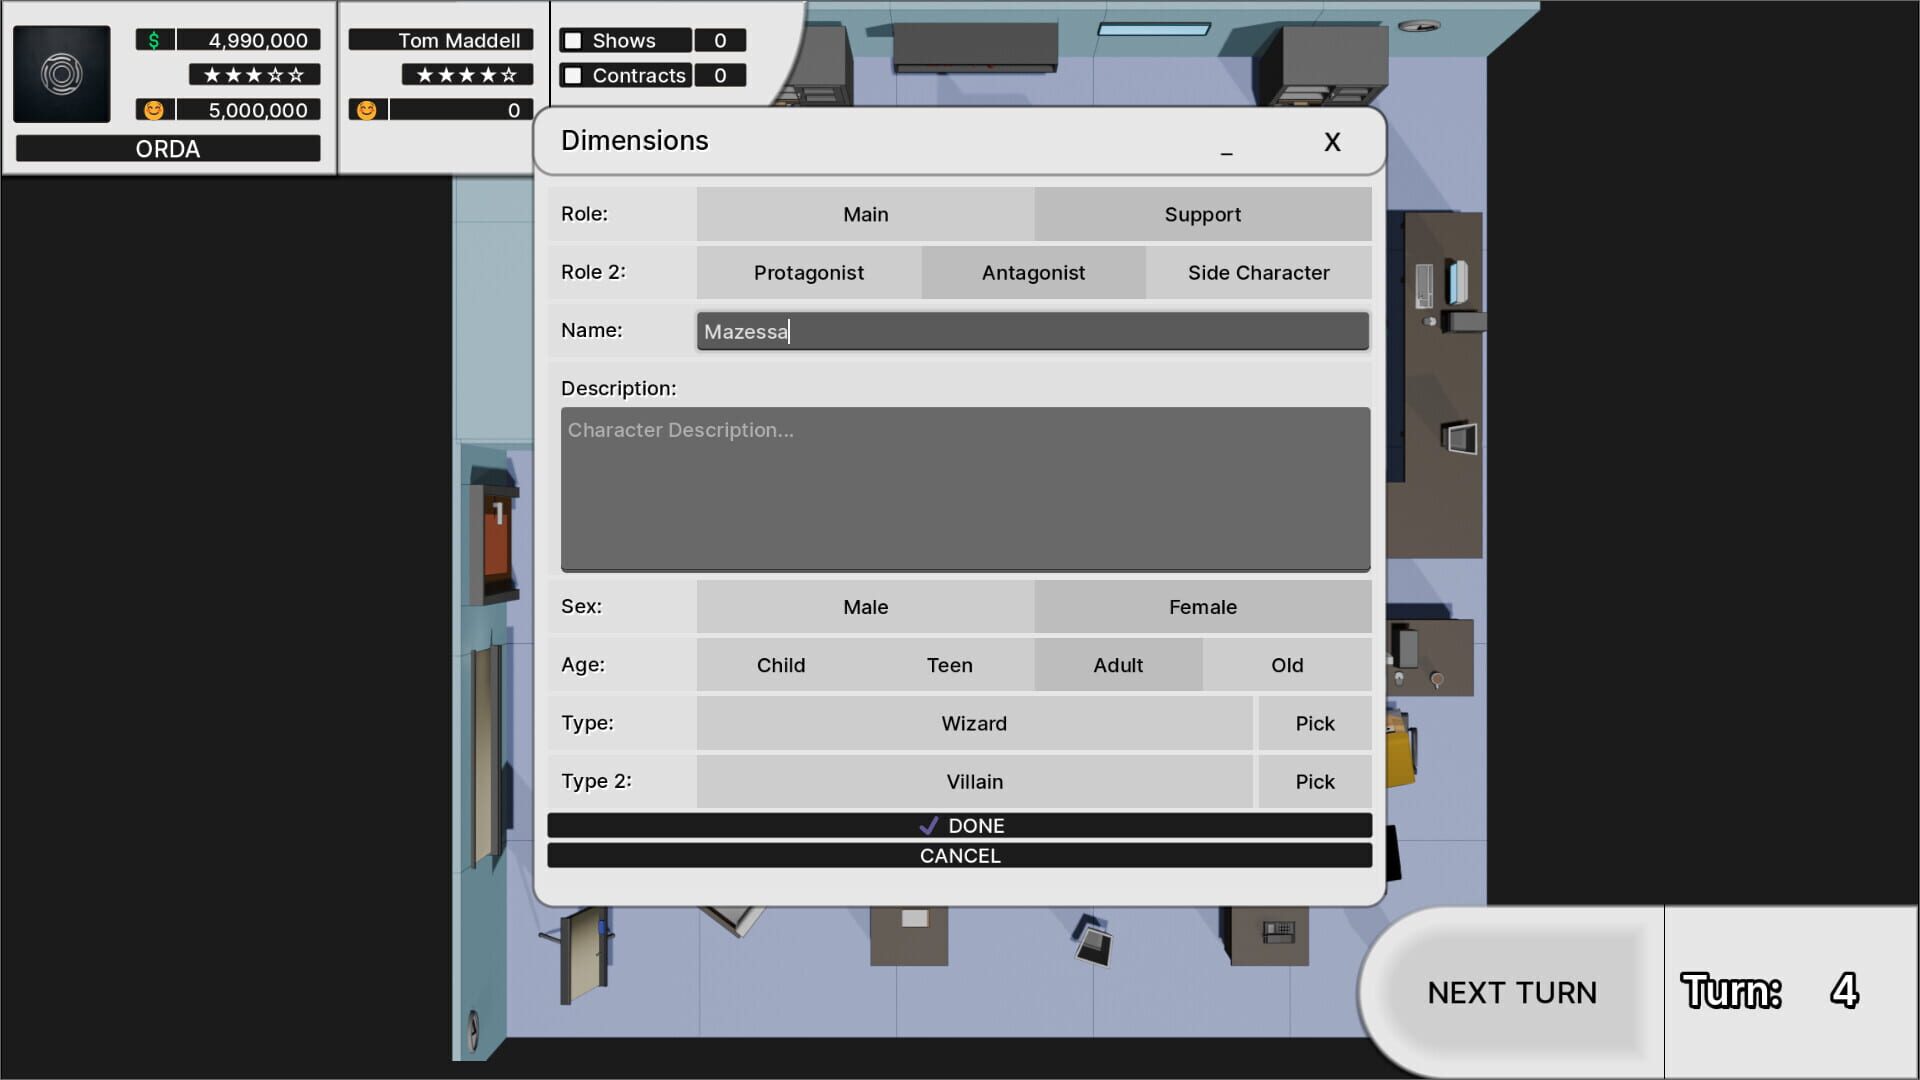Click the ORDA company logo

pos(62,74)
